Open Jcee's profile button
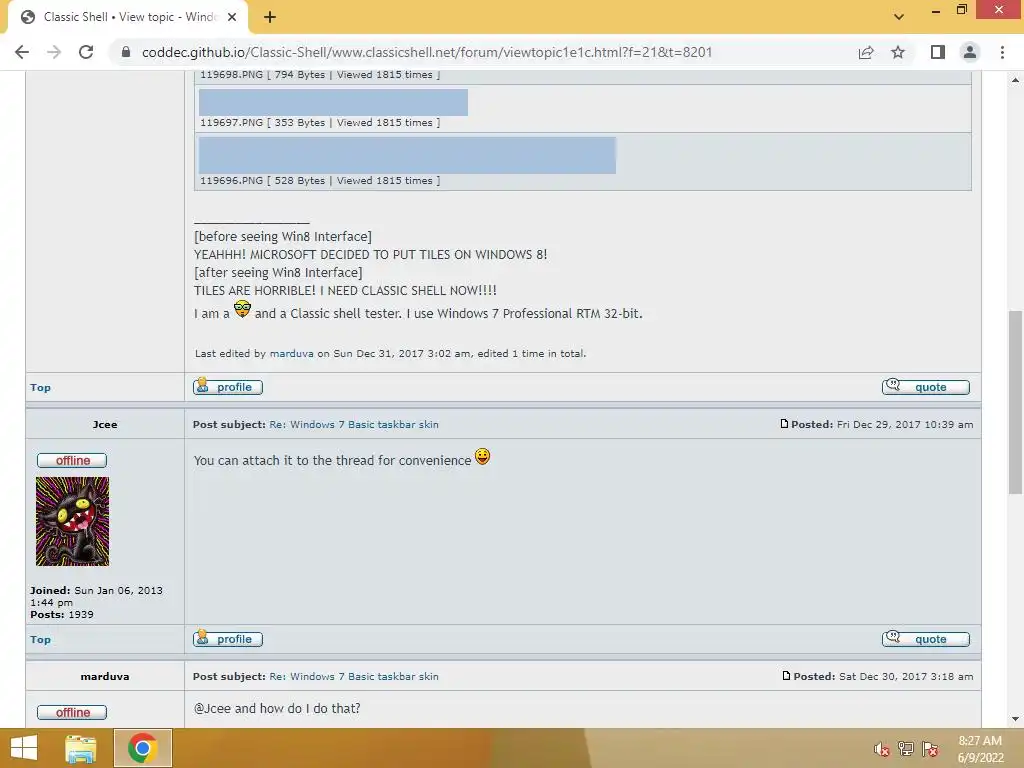This screenshot has width=1024, height=768. pos(228,639)
